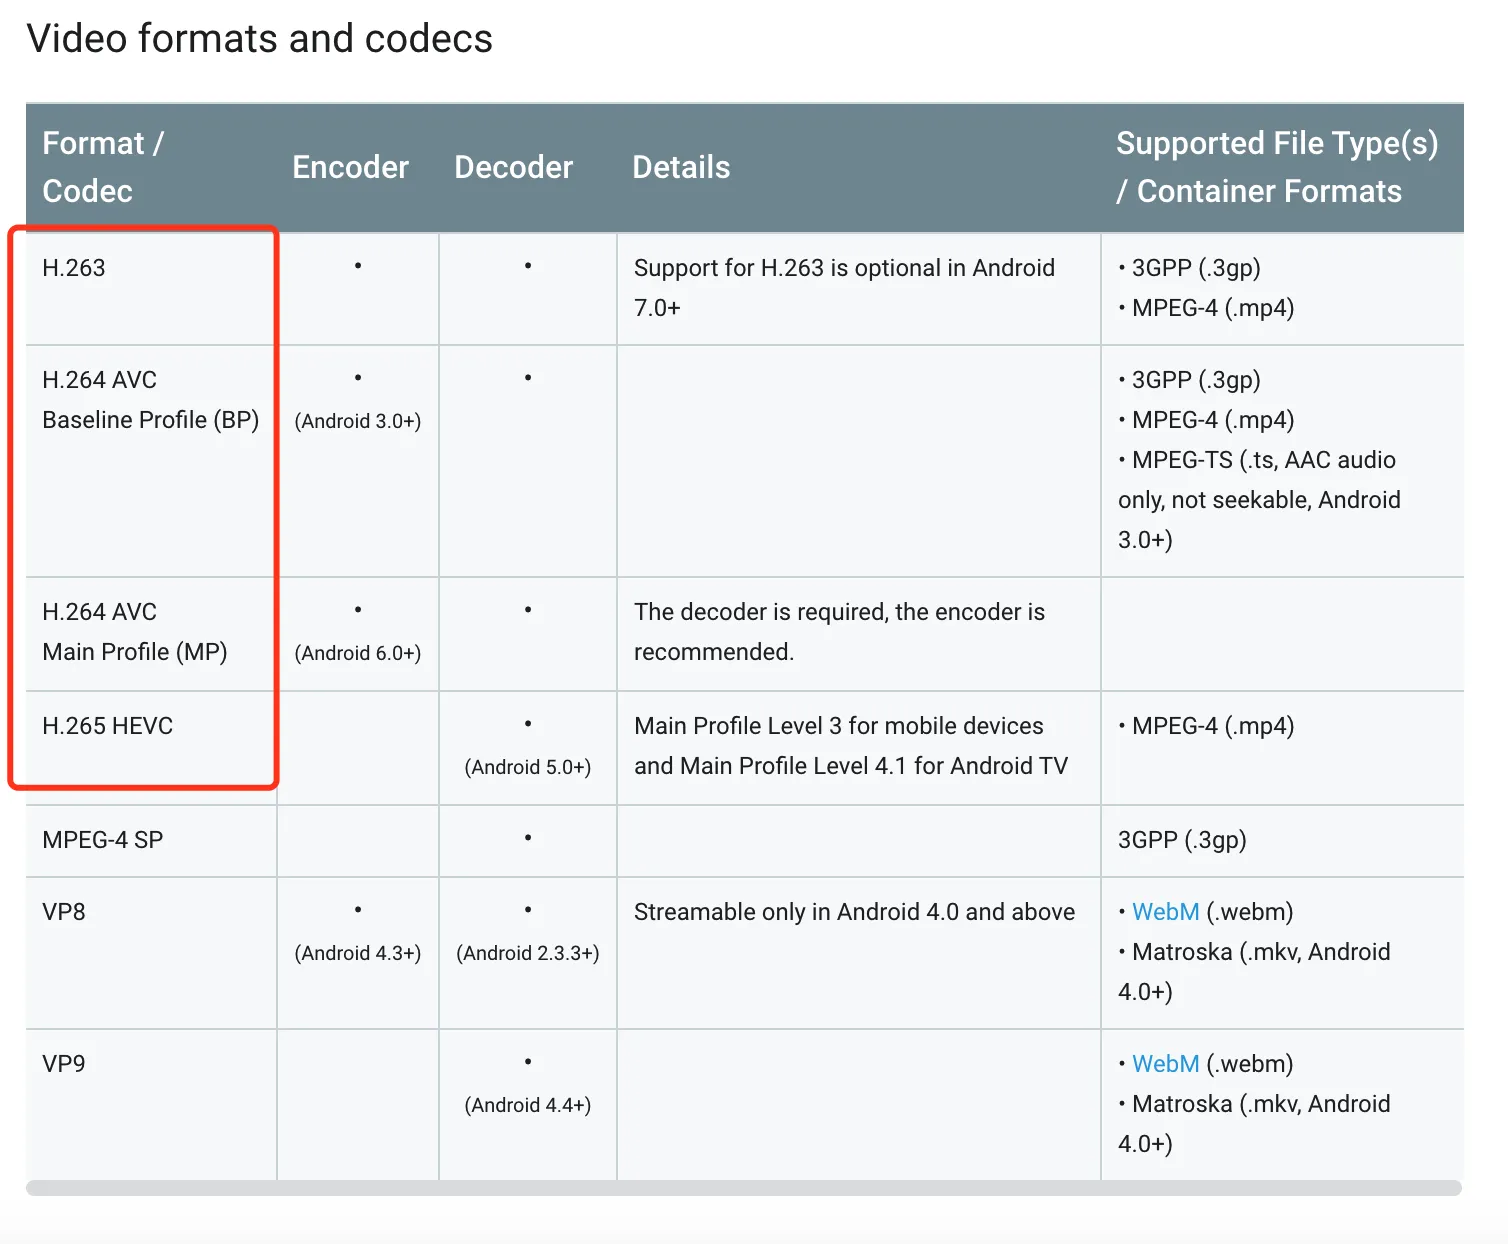Click the "Main Profile (MP)" codec cell
The image size is (1508, 1244).
135,652
